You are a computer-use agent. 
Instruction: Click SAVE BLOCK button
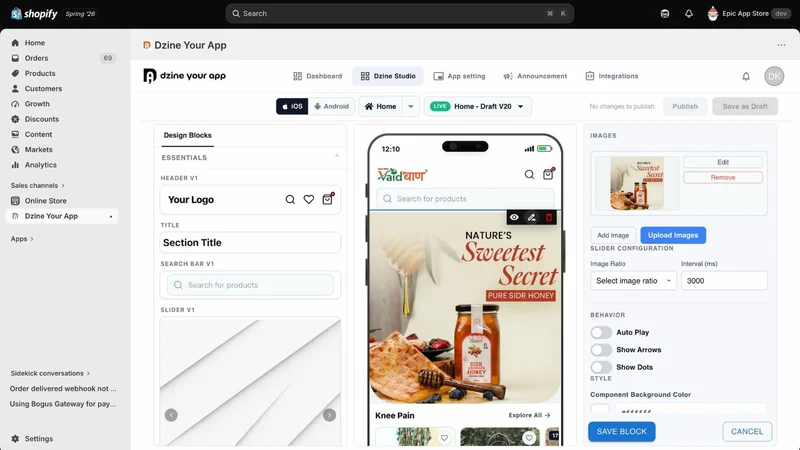(x=621, y=432)
